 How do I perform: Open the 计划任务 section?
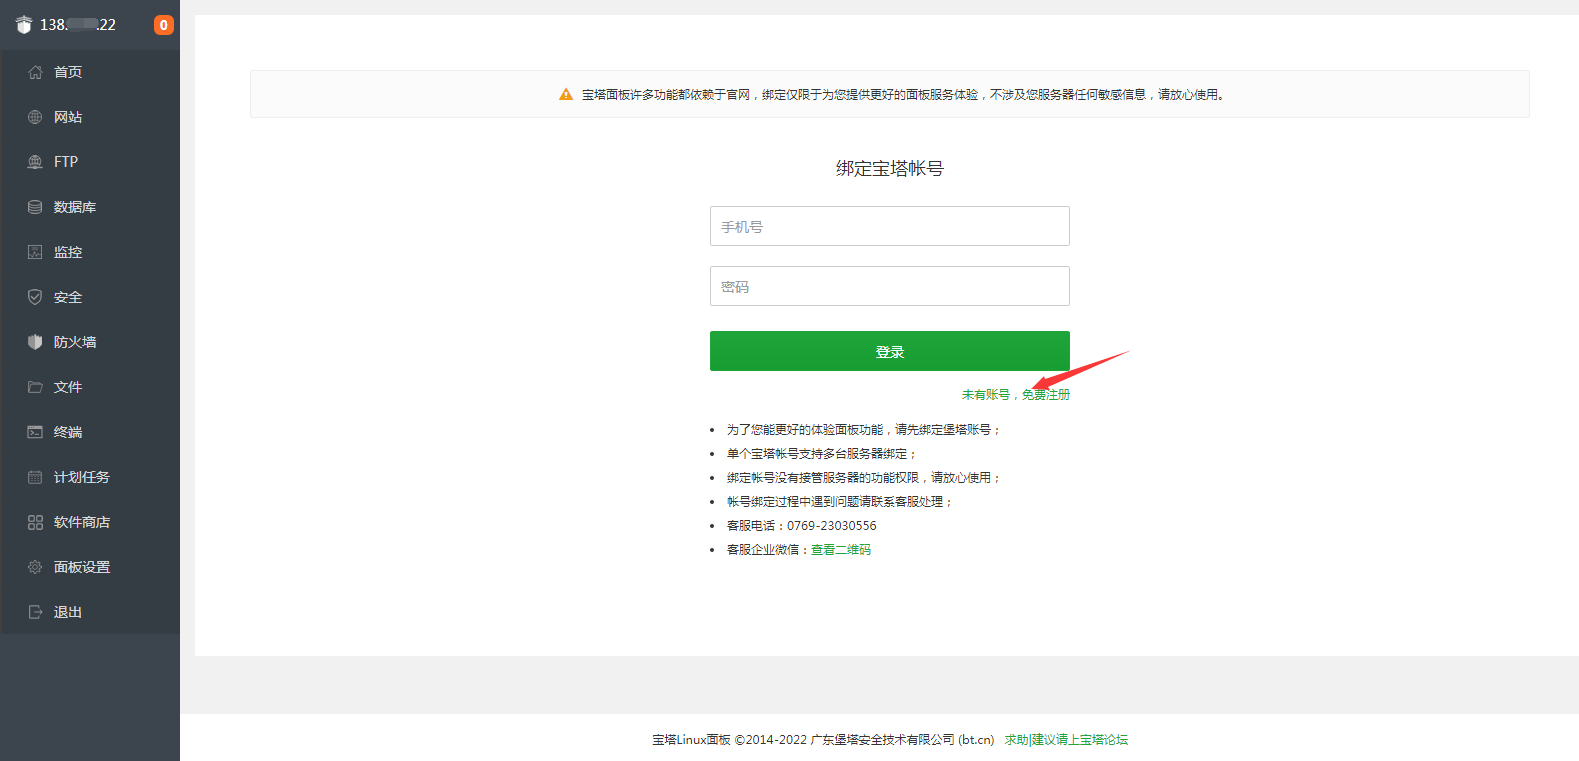point(90,477)
